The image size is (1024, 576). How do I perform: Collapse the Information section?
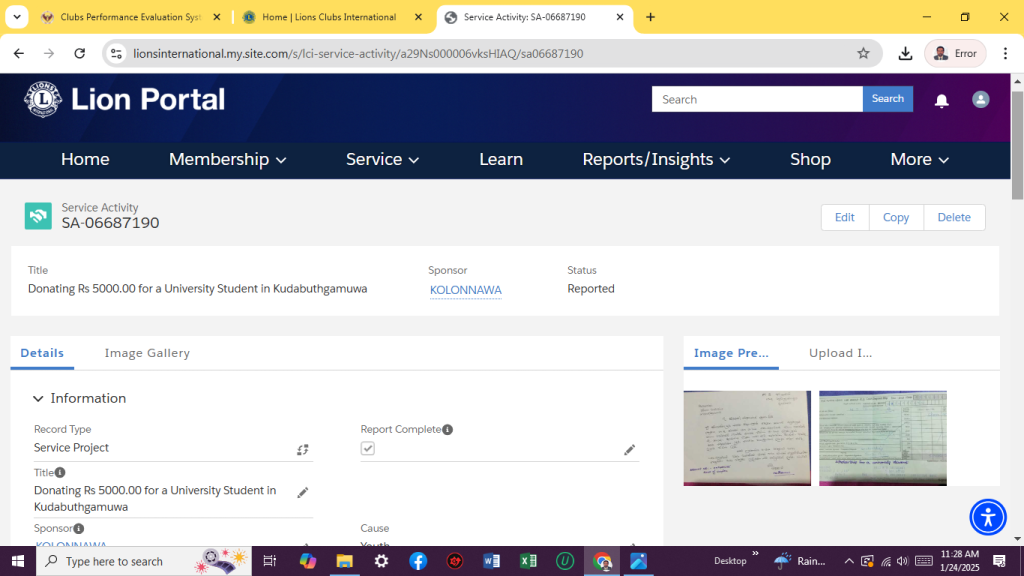pos(38,398)
